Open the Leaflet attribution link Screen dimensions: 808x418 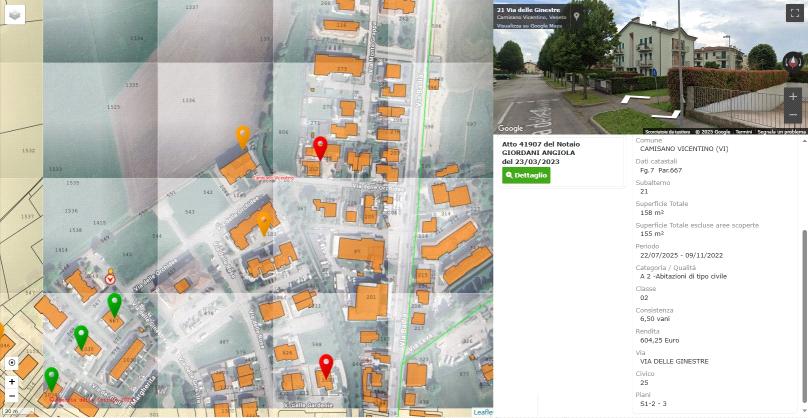[482, 412]
